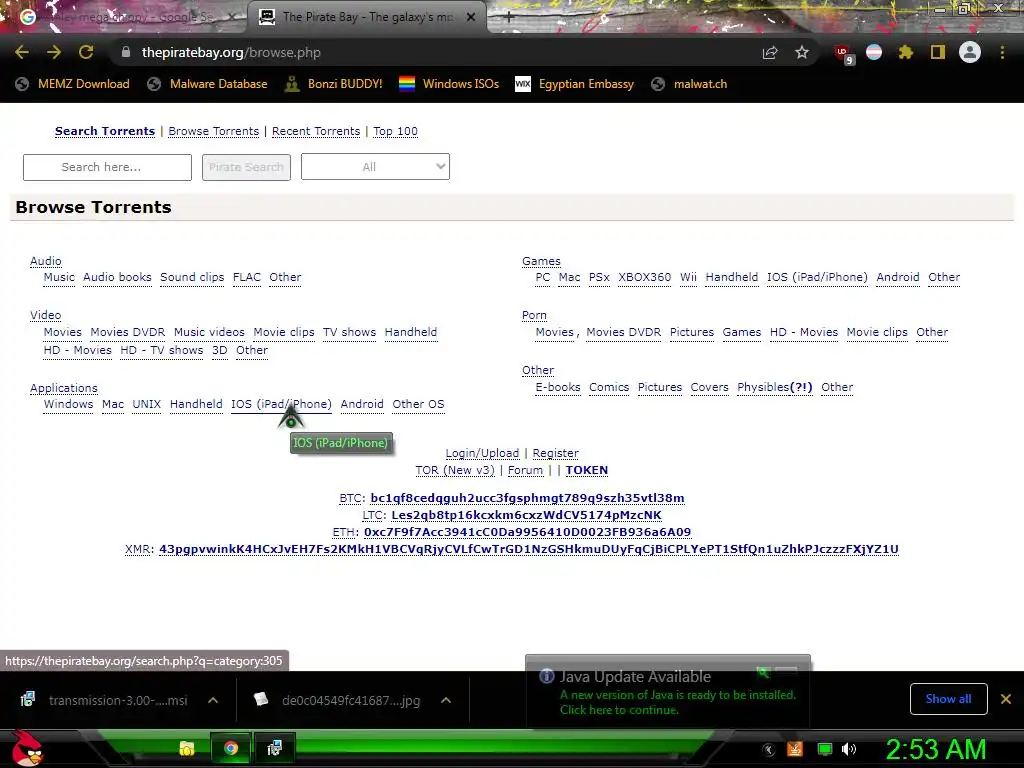Viewport: 1024px width, 768px height.
Task: Open the Windows ISOs bookmark
Action: click(449, 84)
